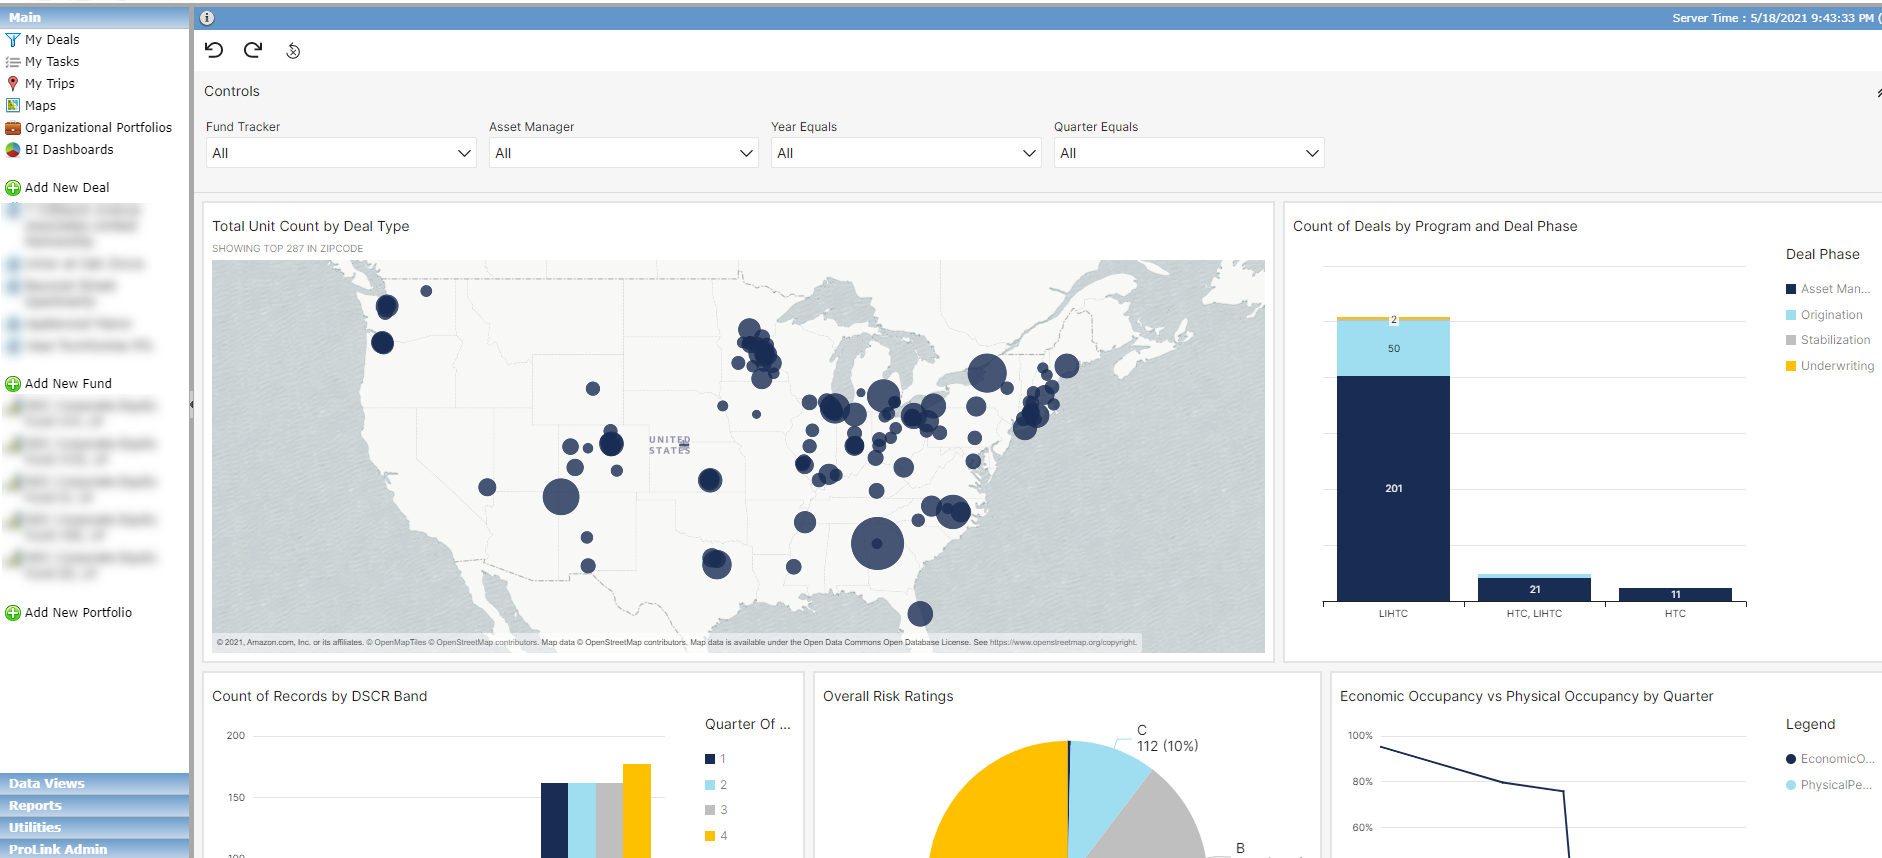Toggle quarter 4 legend swatch
The height and width of the screenshot is (858, 1882).
click(x=710, y=836)
